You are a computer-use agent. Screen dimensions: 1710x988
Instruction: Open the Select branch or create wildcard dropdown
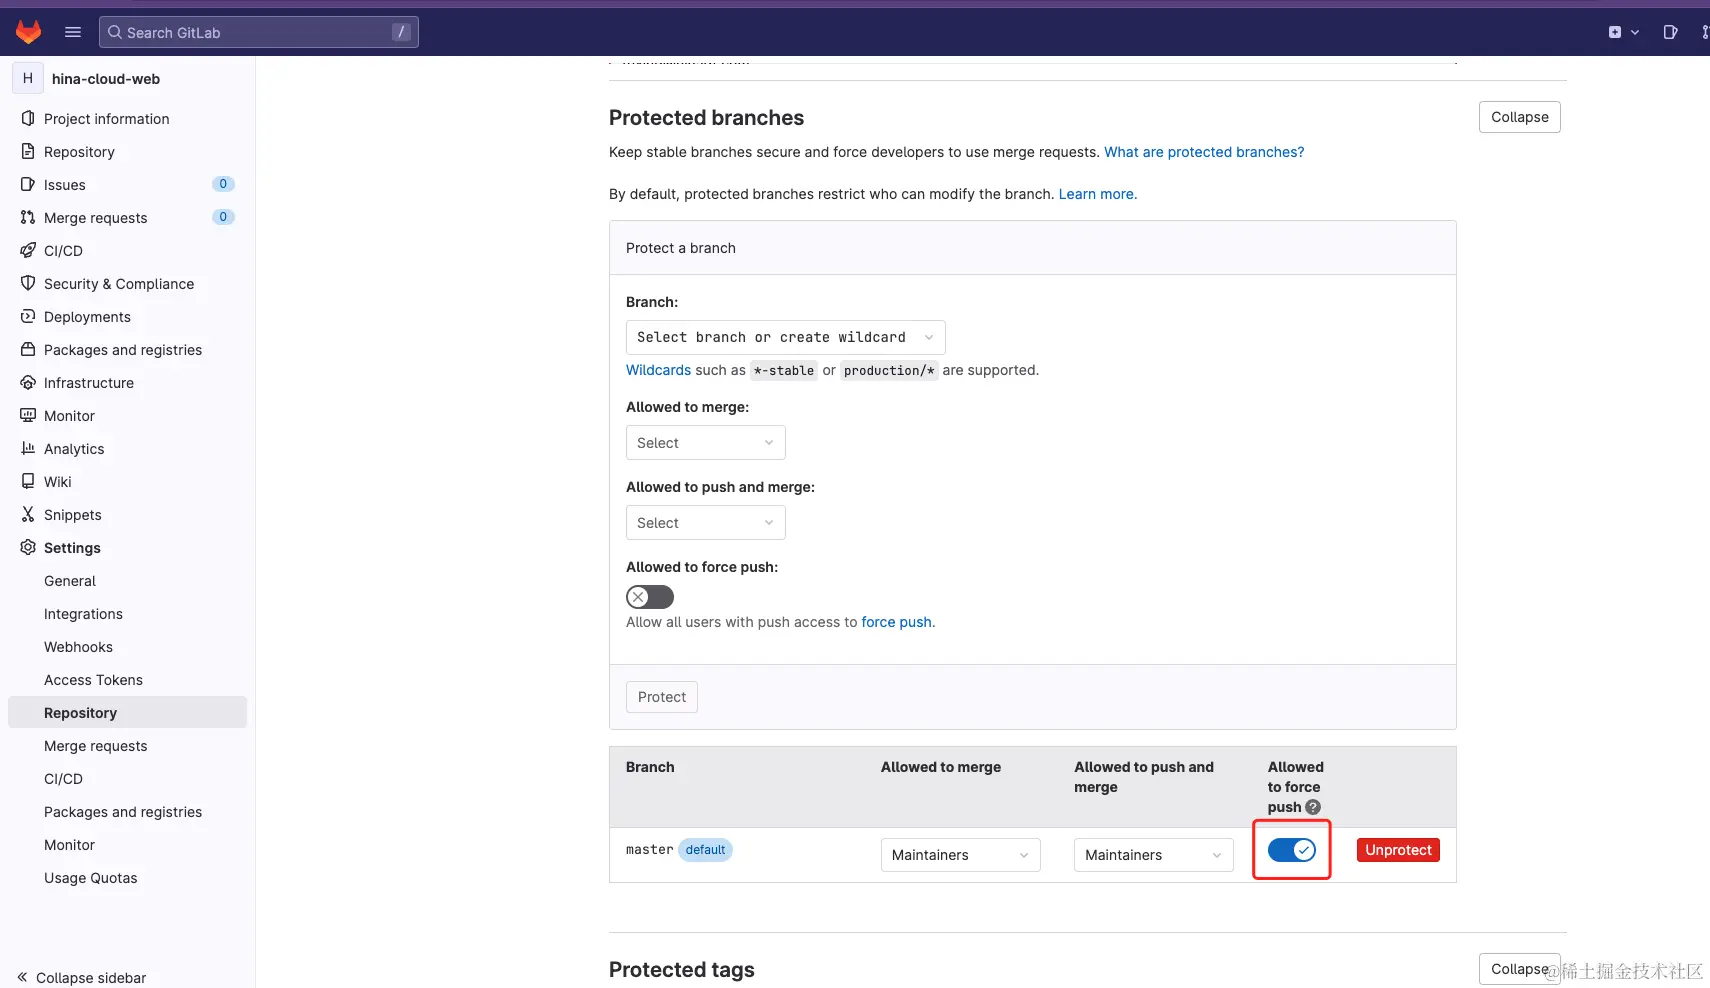coord(785,337)
